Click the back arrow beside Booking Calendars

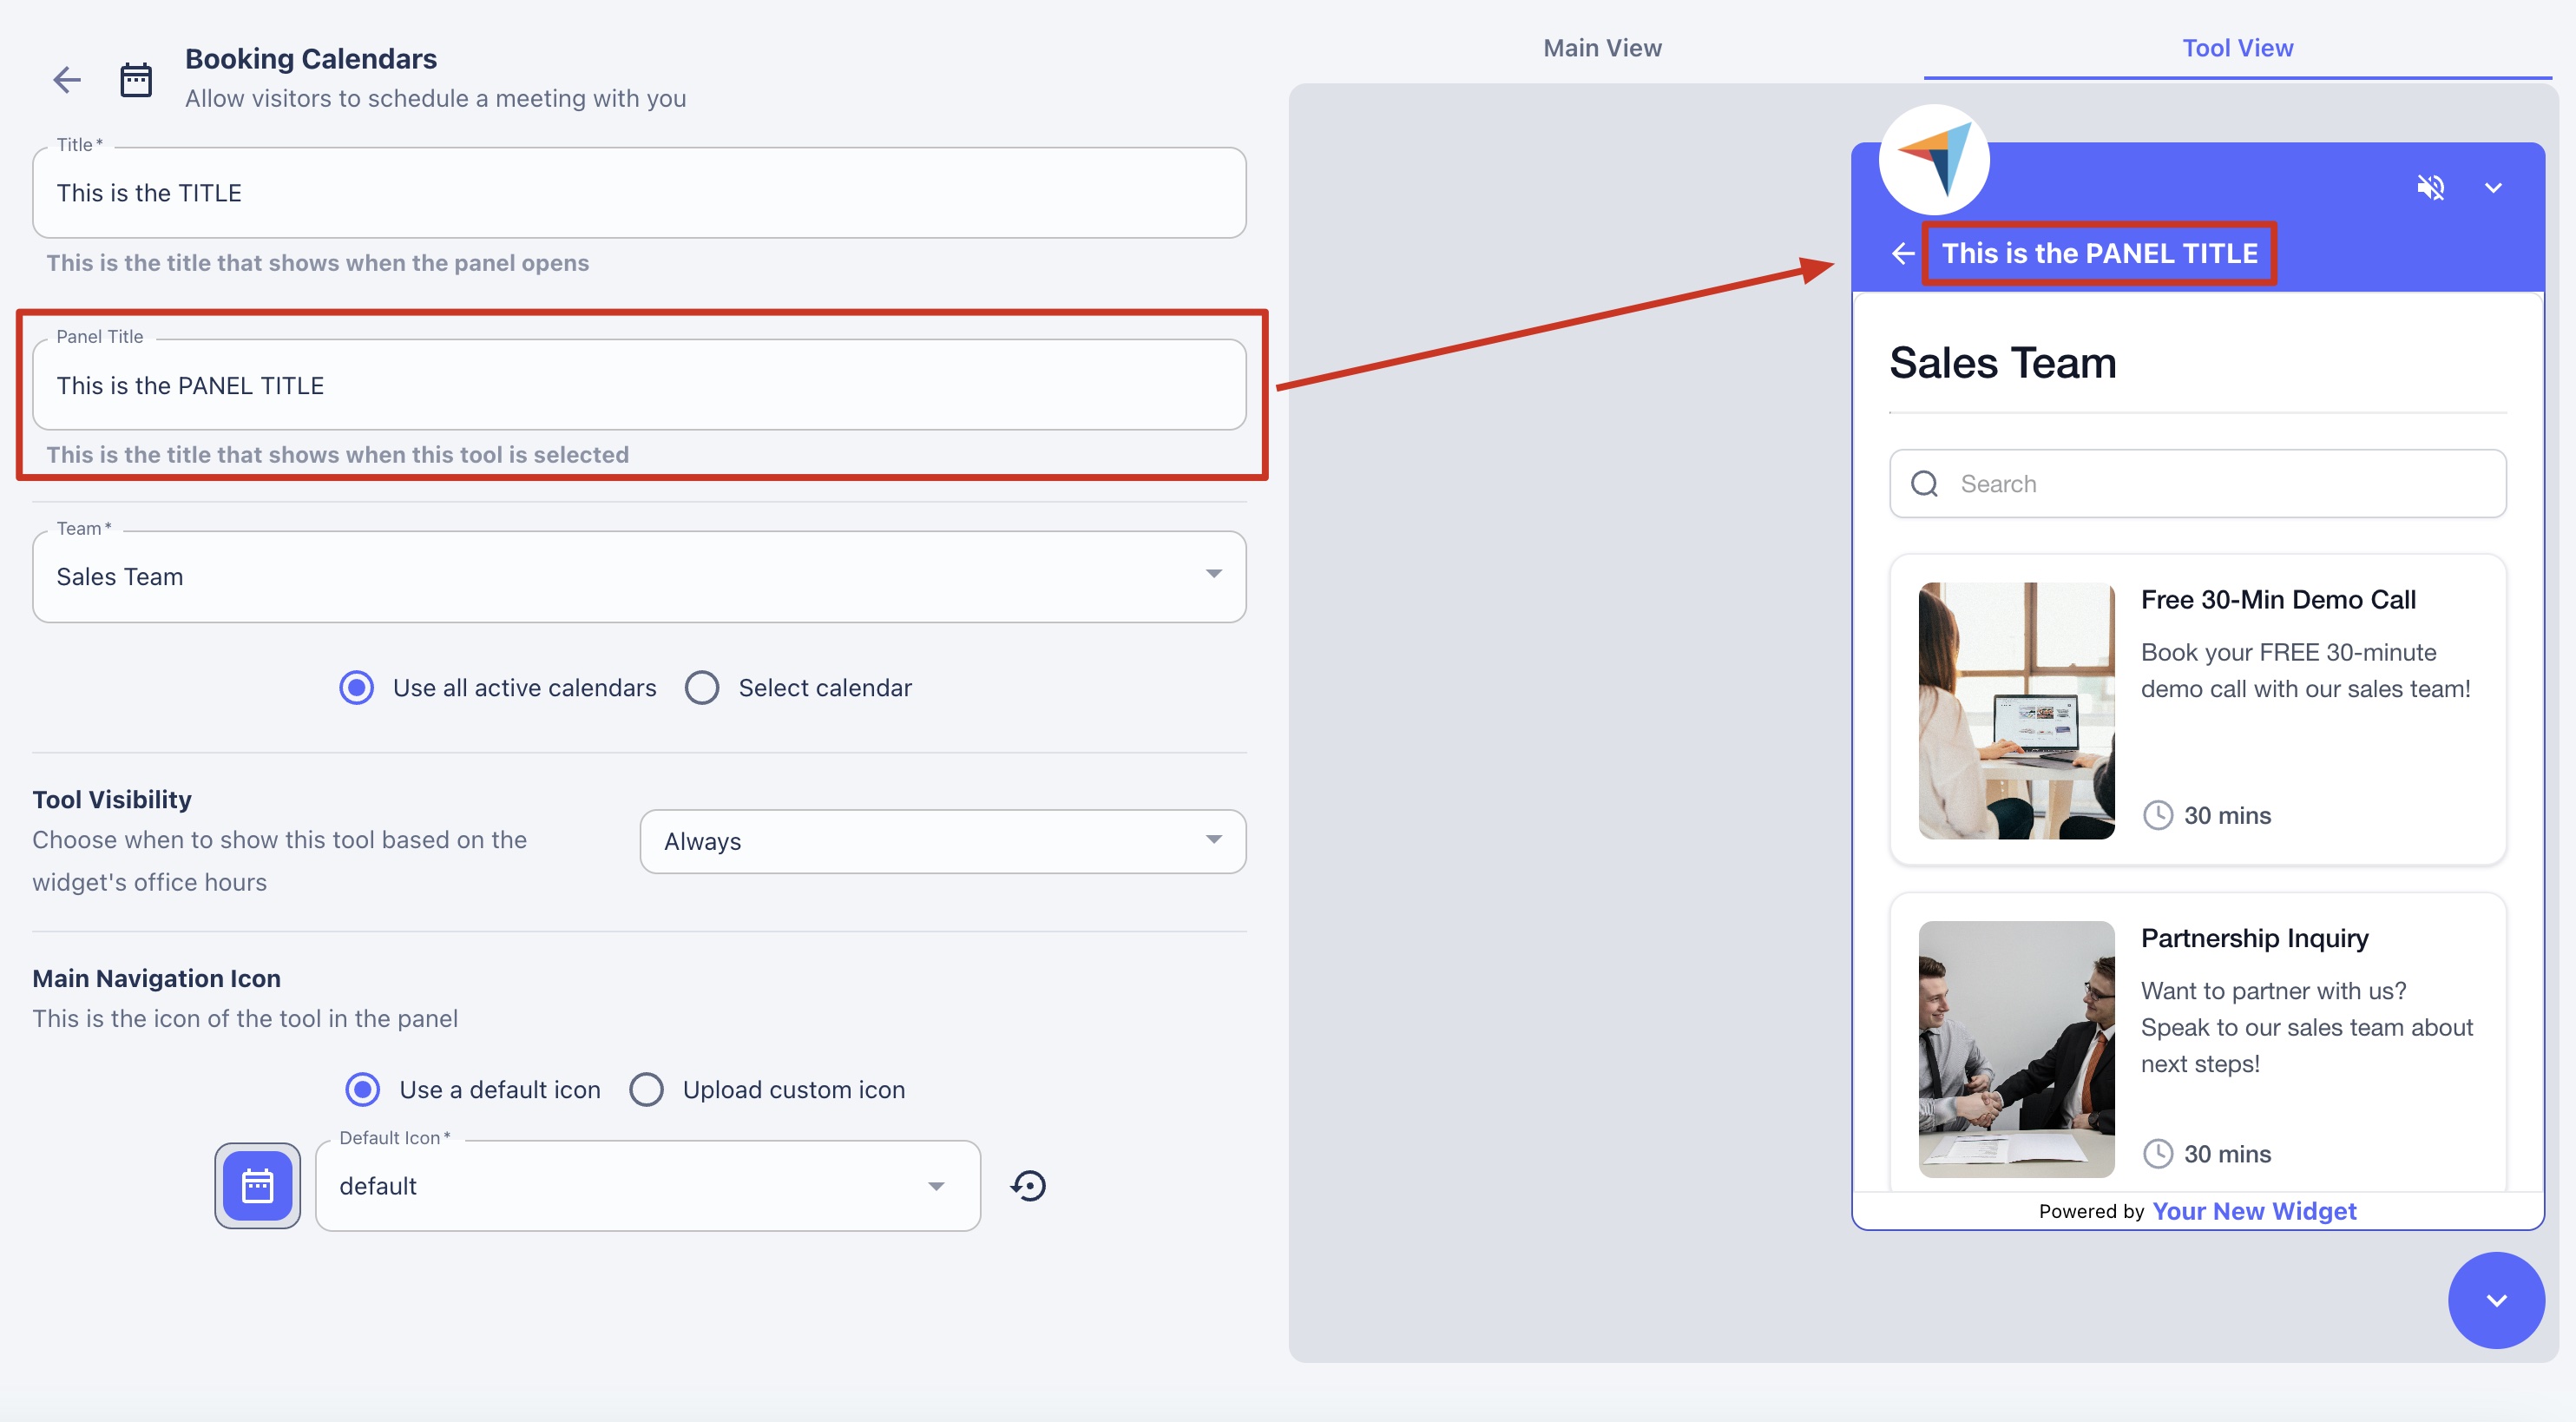click(x=67, y=80)
